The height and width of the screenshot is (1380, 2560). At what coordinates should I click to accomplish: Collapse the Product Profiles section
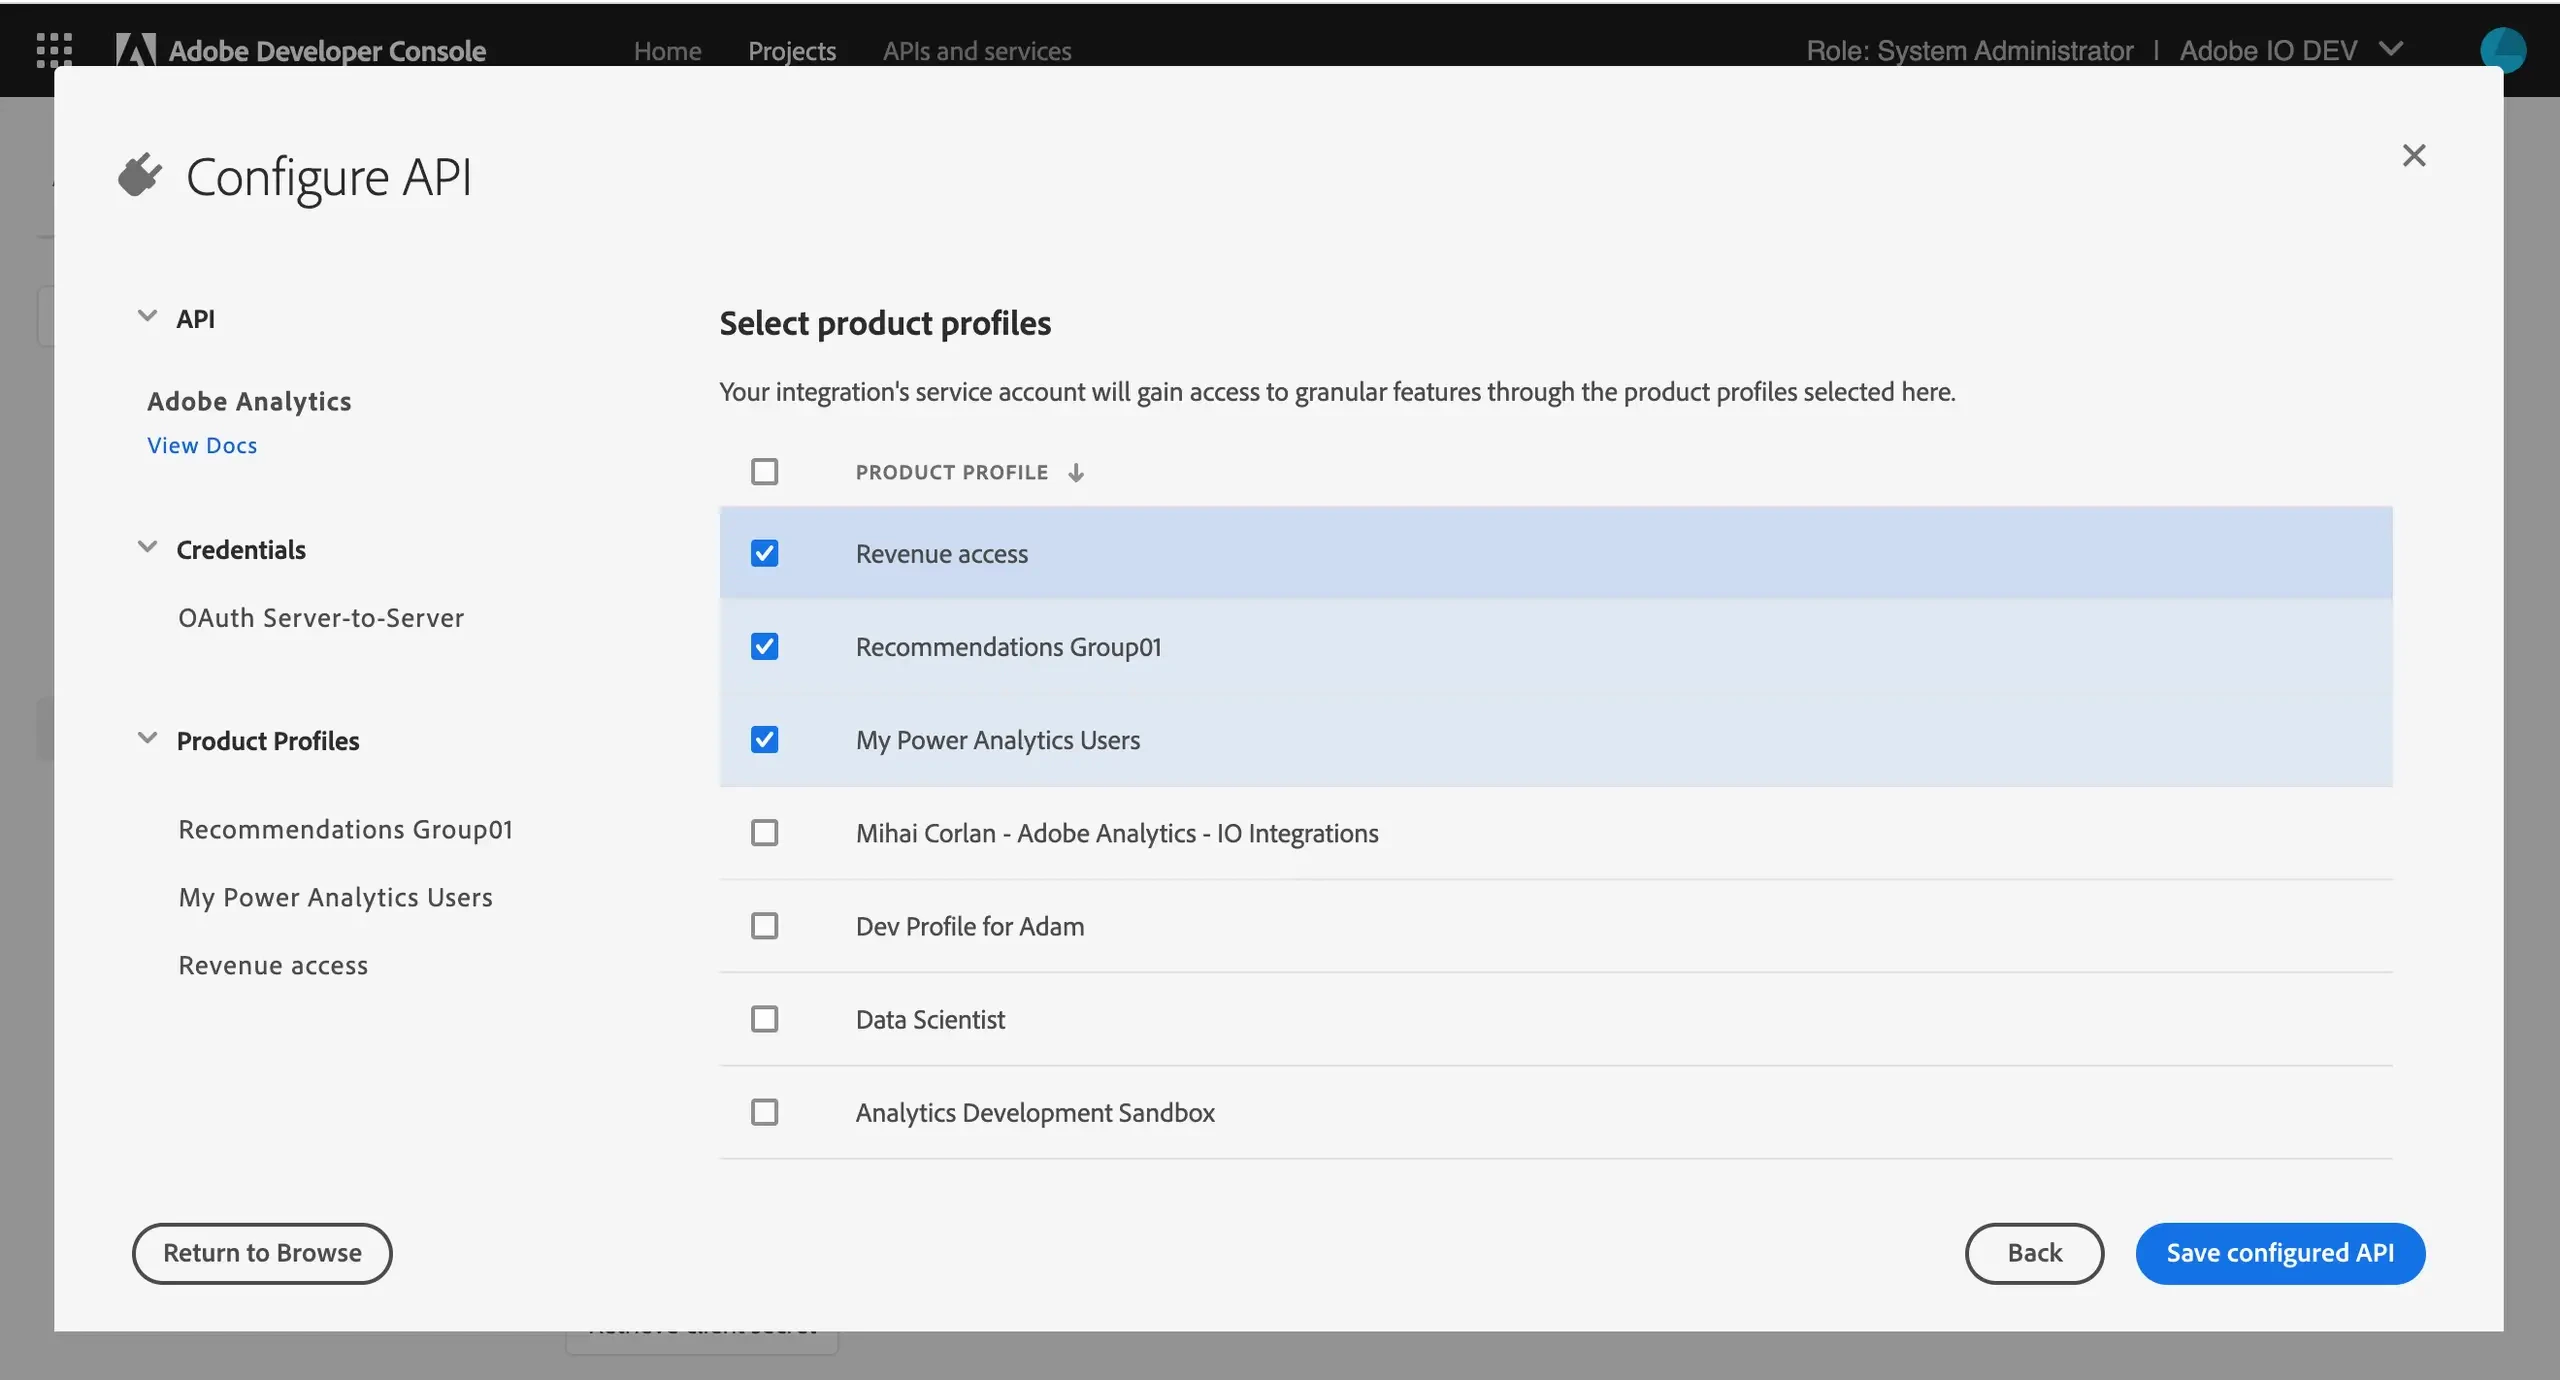coord(147,739)
